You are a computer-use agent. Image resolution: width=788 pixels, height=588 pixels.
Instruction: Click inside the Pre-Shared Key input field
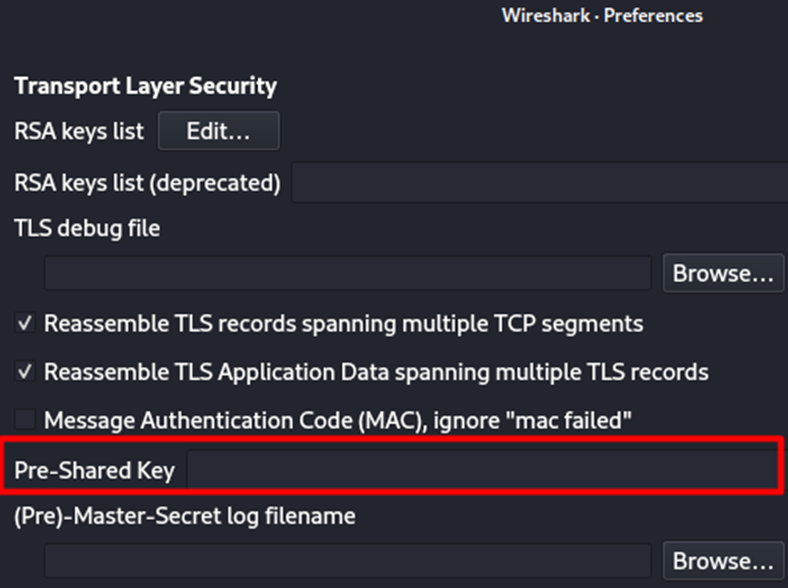(x=480, y=470)
